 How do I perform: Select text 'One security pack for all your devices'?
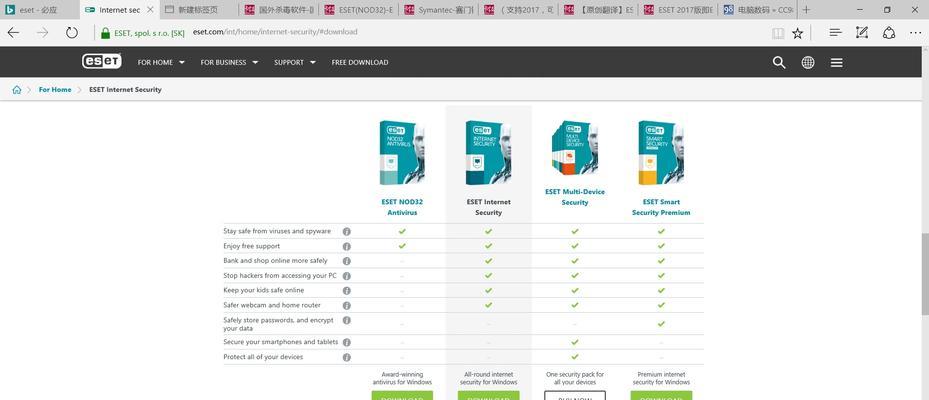pyautogui.click(x=575, y=378)
